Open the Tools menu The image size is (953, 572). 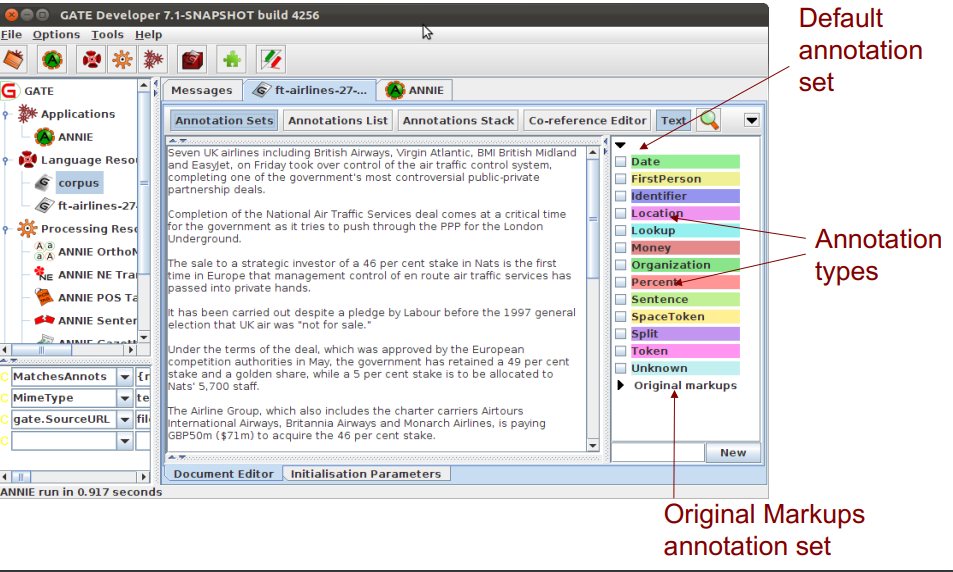[107, 35]
